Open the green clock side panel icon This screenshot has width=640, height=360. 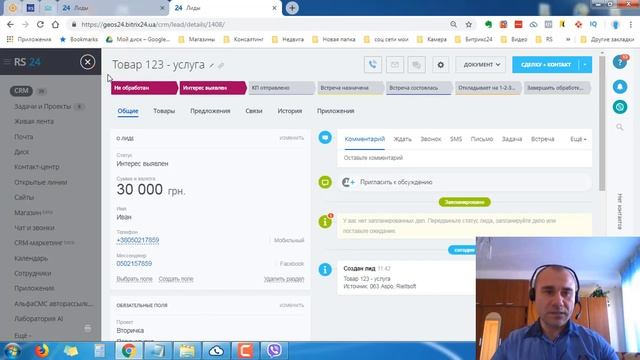pyautogui.click(x=620, y=107)
